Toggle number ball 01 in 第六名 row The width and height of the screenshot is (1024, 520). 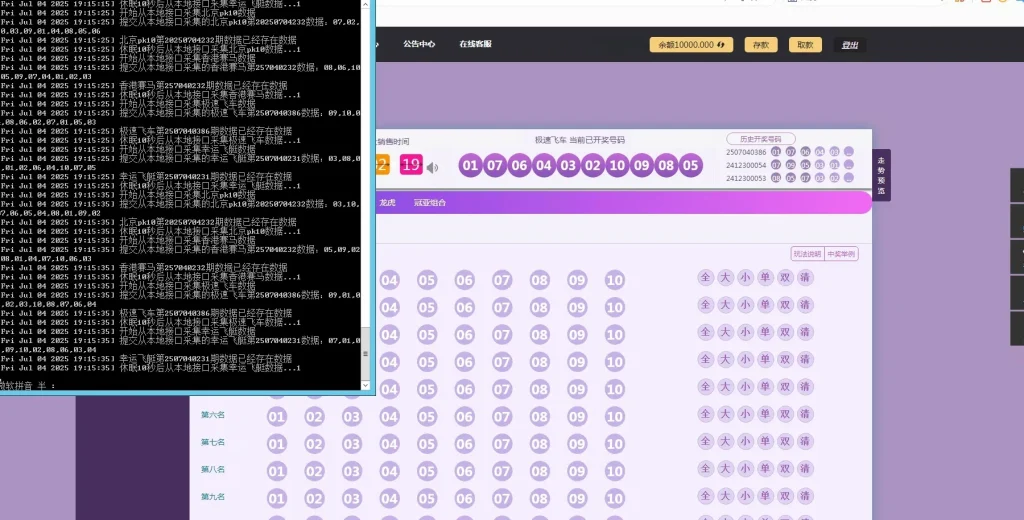tap(277, 416)
